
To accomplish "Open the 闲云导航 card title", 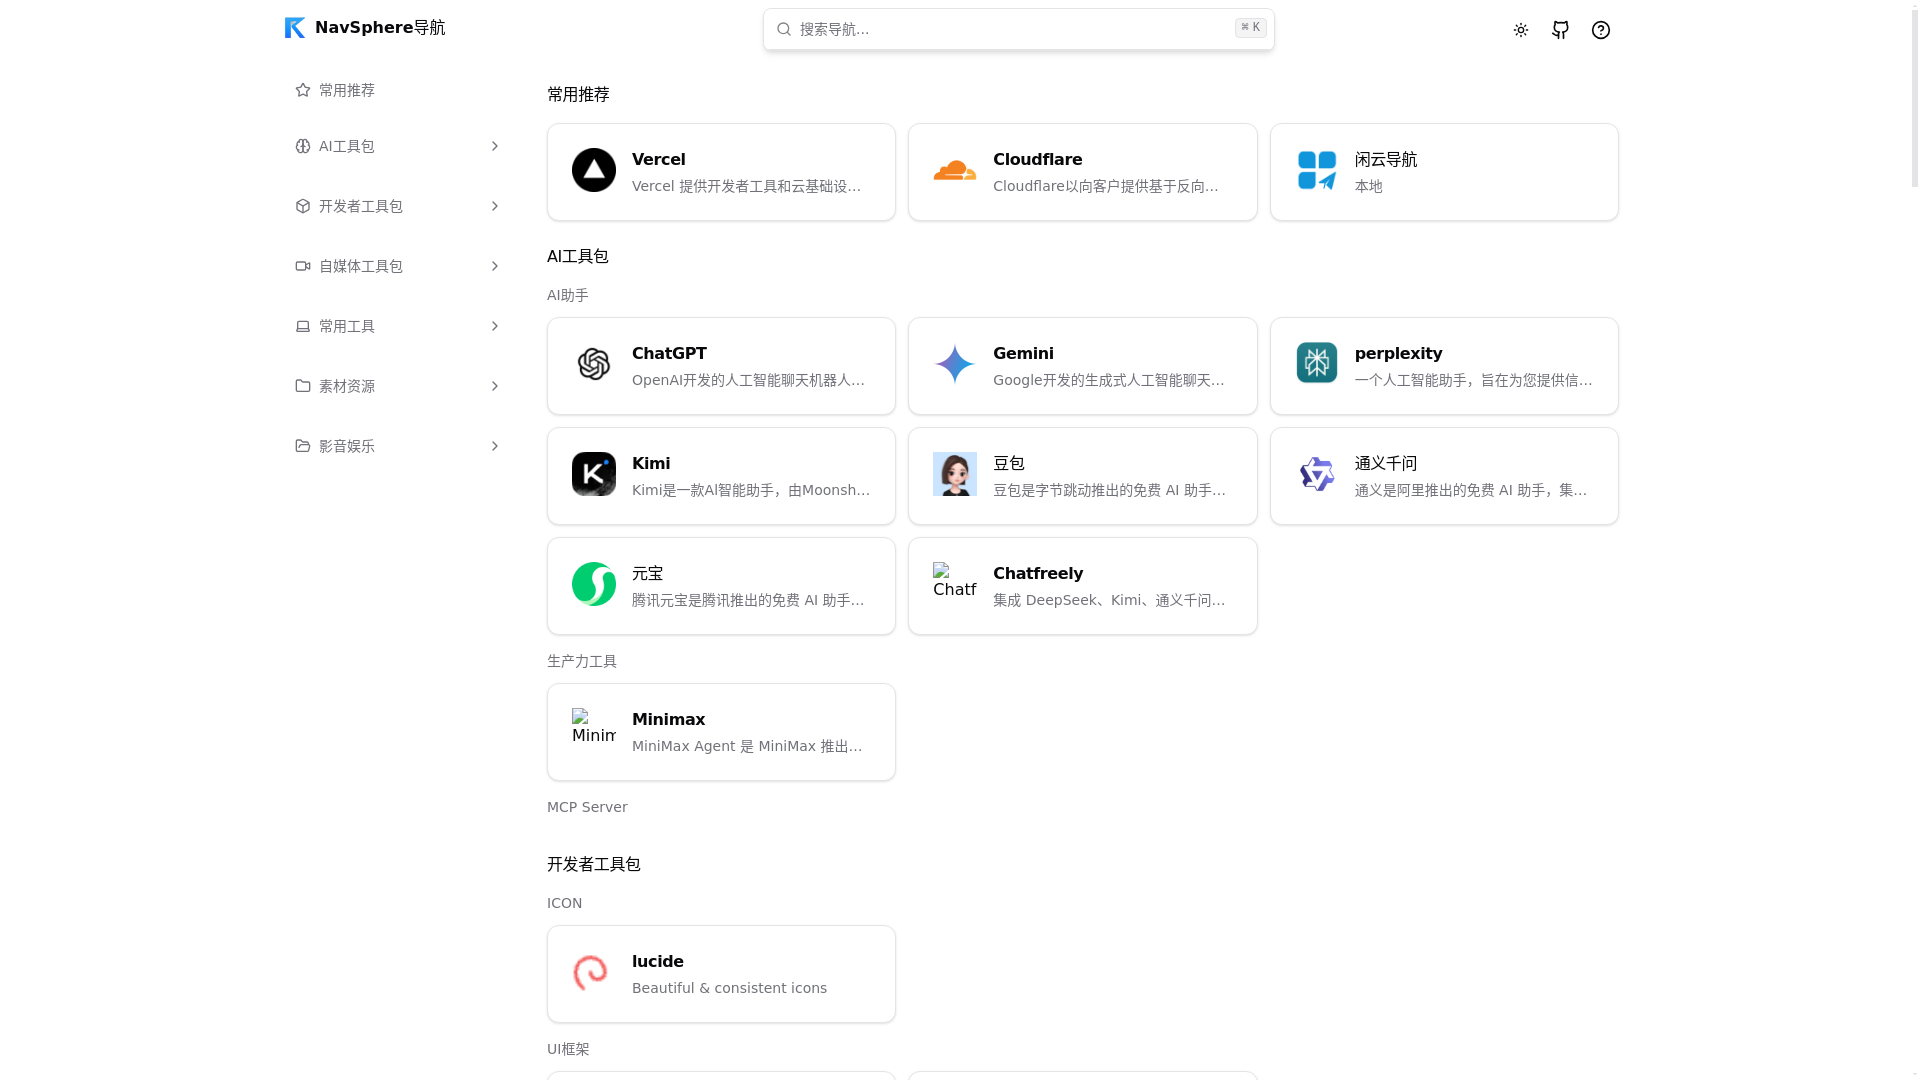I will coord(1385,159).
